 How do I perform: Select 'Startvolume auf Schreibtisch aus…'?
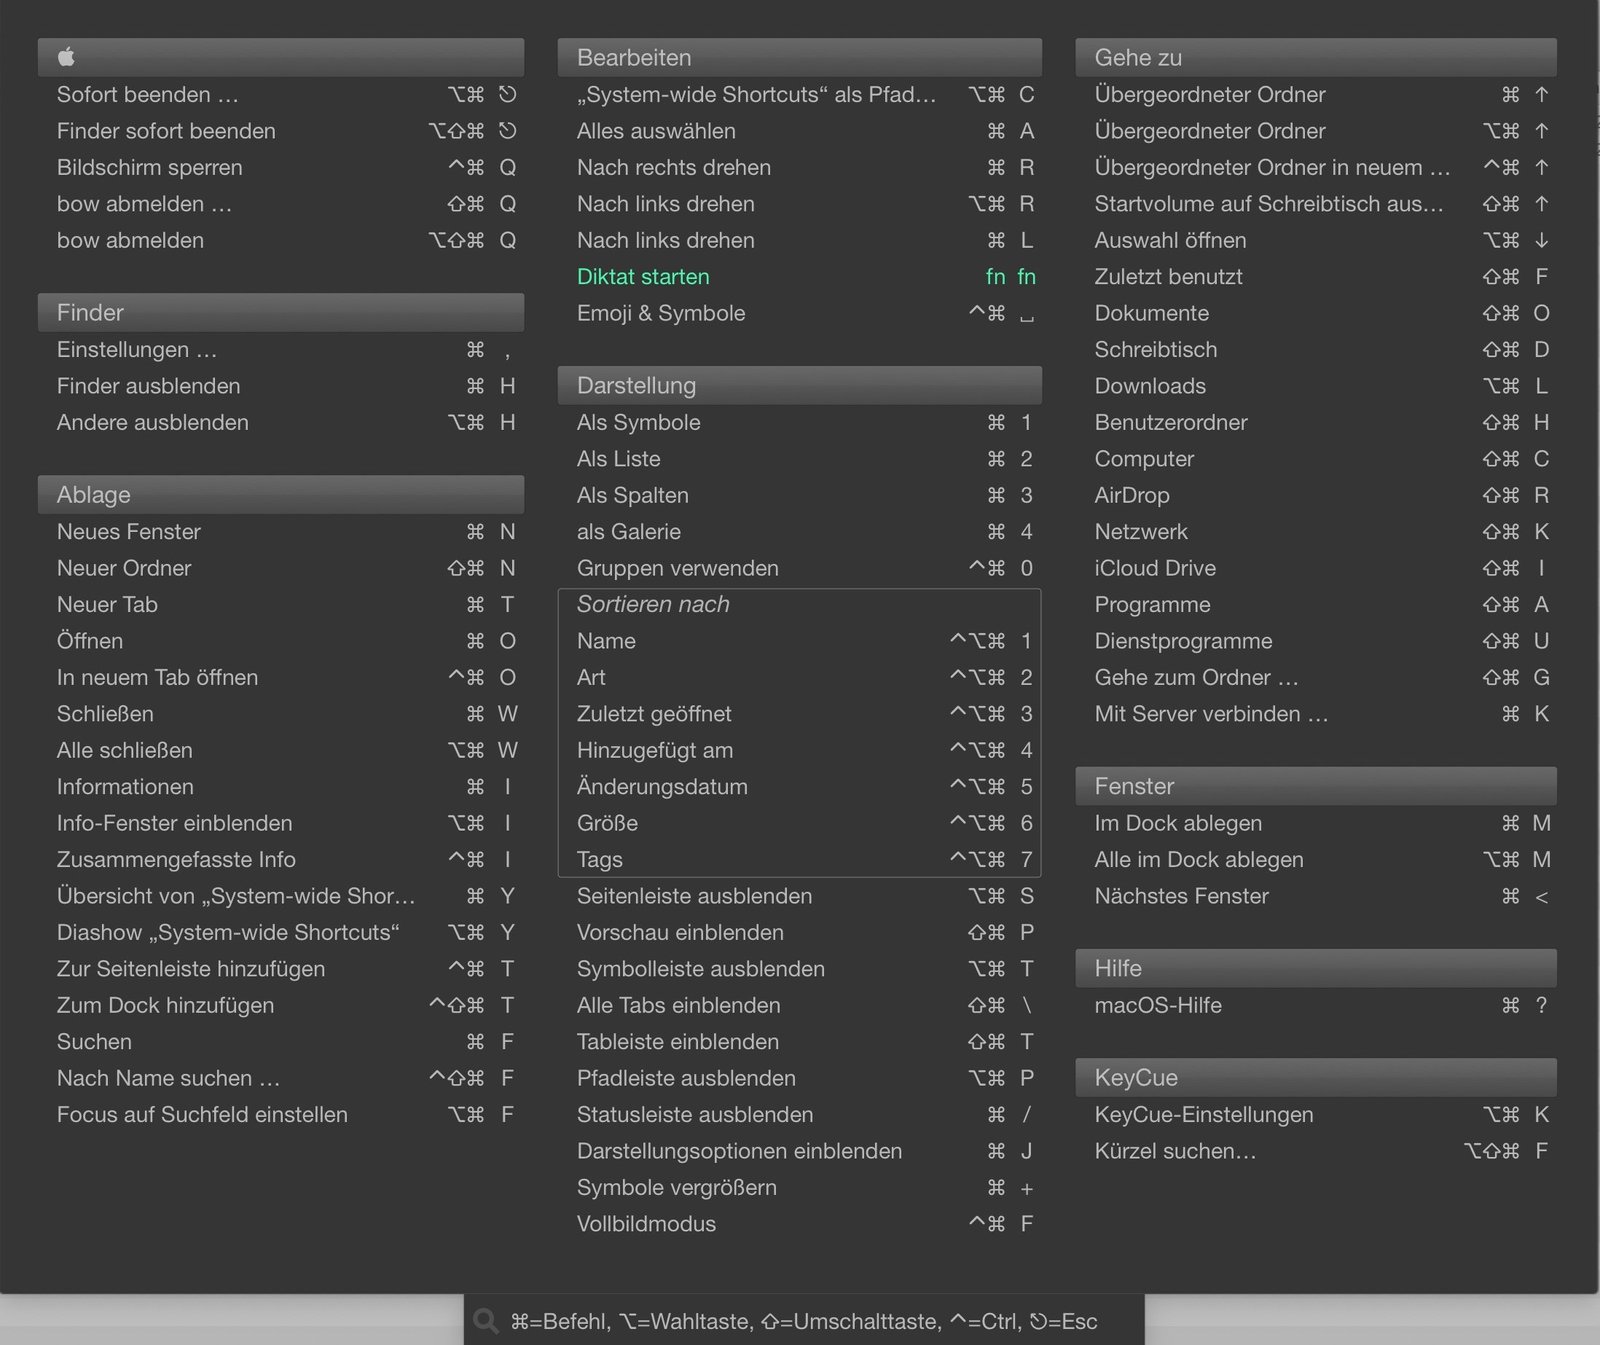(1316, 204)
